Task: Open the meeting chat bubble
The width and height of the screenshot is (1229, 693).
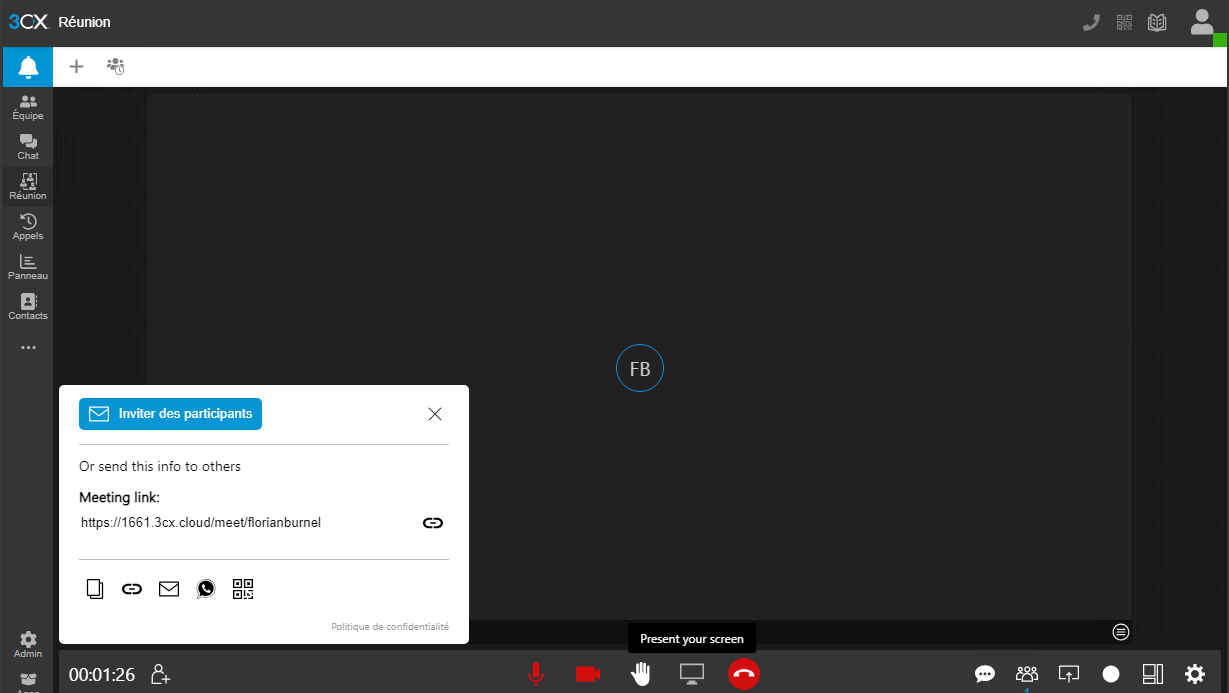Action: [985, 674]
